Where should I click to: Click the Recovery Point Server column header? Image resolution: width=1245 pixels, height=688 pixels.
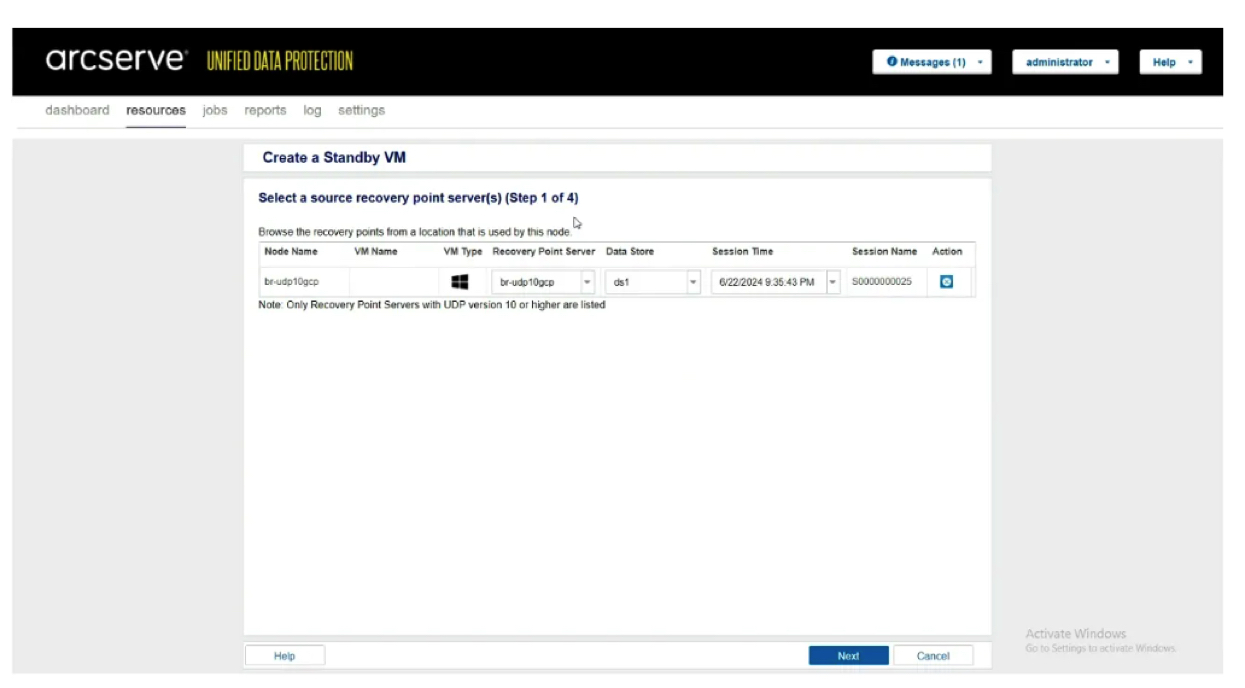544,252
